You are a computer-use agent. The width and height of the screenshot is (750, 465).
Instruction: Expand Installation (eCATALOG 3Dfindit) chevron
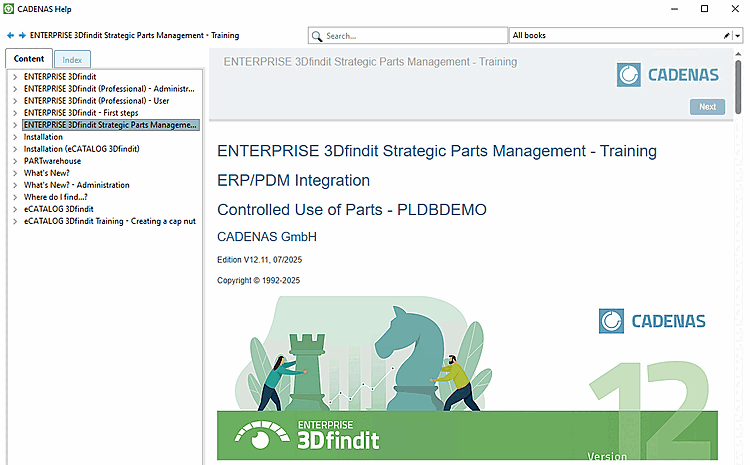[15, 149]
